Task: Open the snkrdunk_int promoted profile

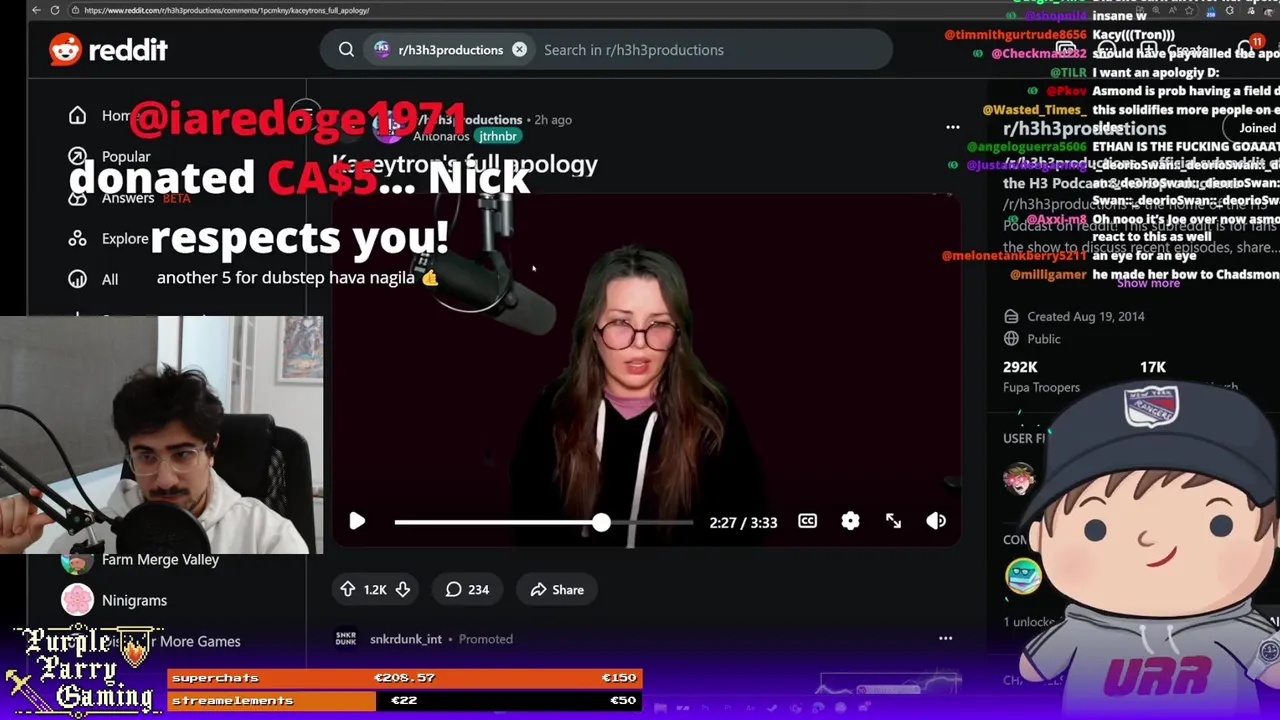Action: coord(405,639)
